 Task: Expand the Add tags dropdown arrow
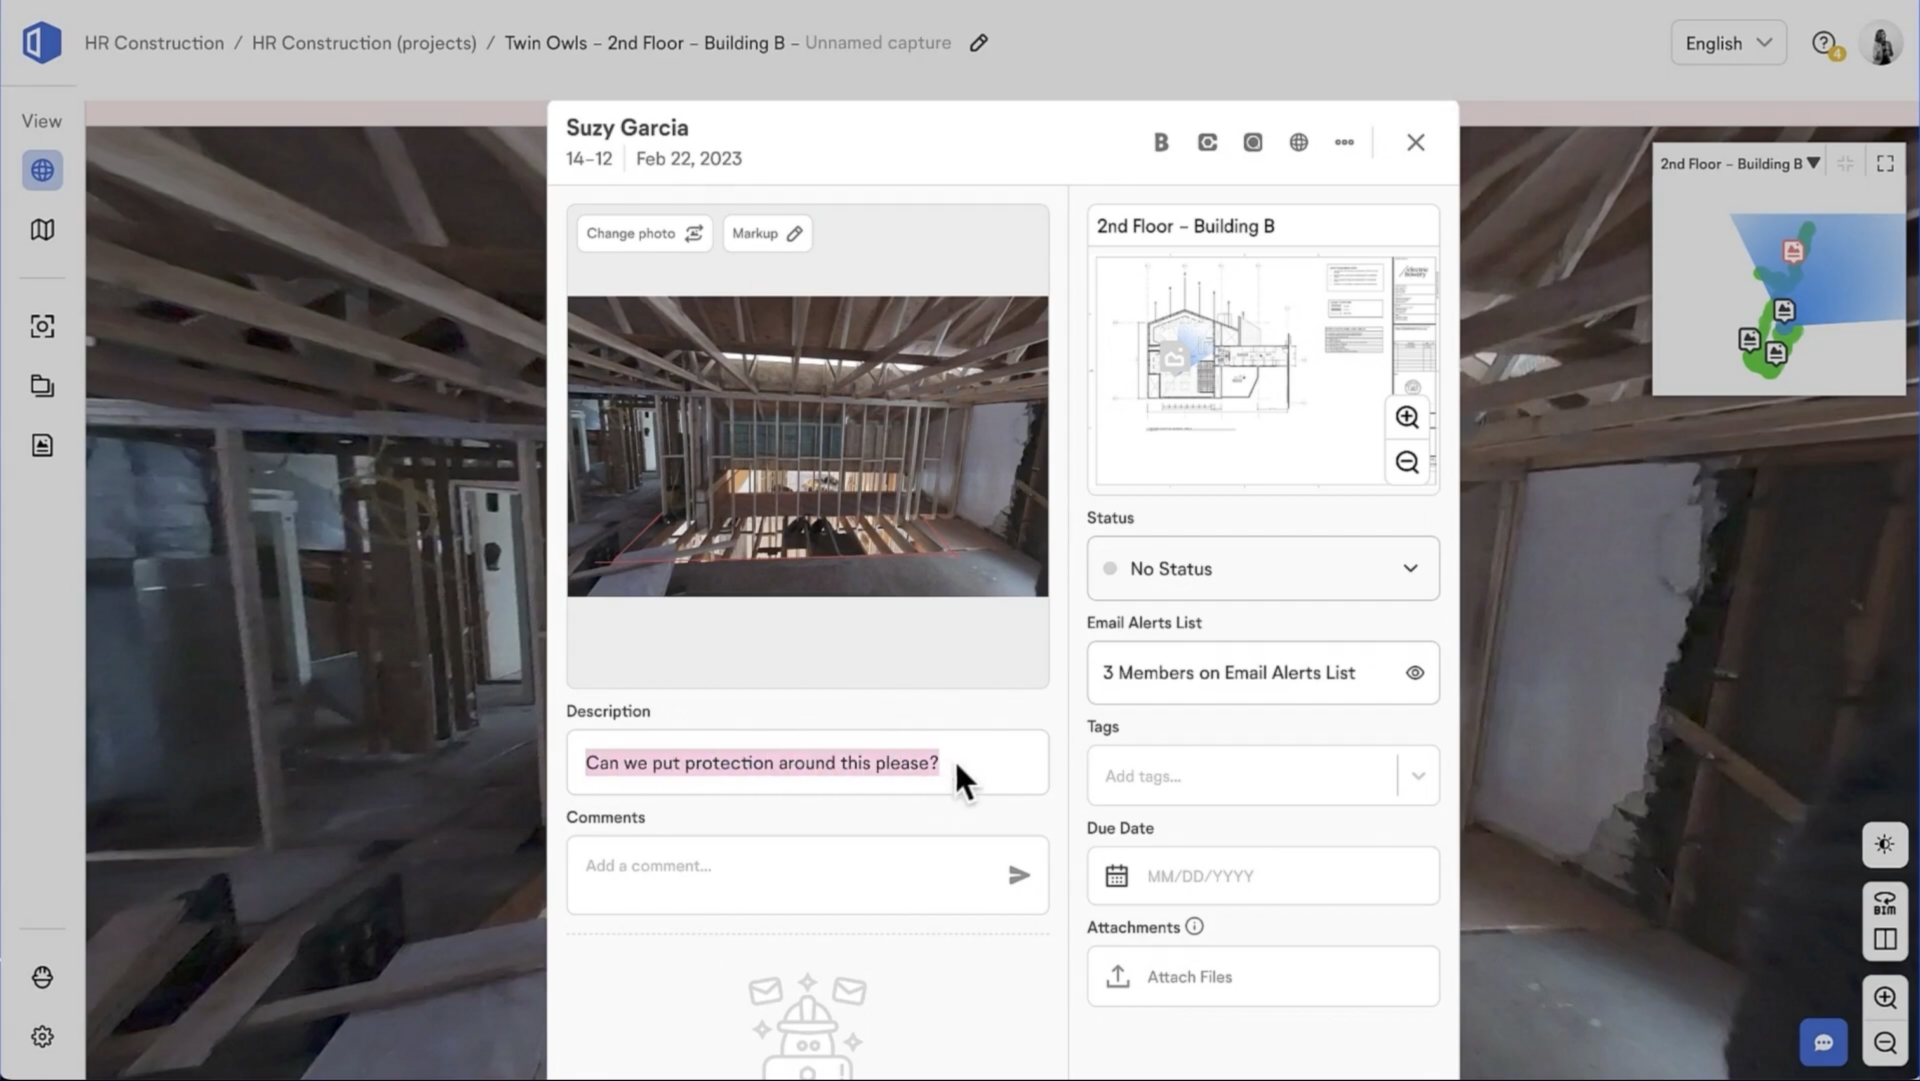pyautogui.click(x=1418, y=776)
